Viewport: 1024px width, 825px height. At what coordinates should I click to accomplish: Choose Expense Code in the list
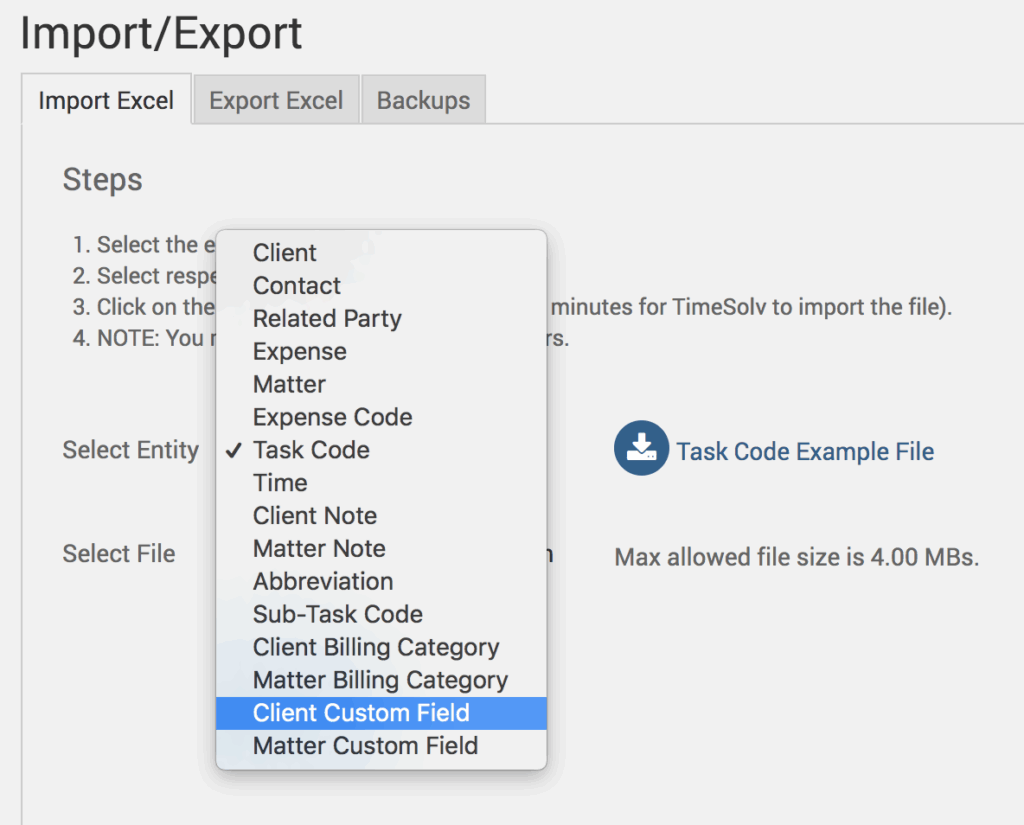(332, 417)
